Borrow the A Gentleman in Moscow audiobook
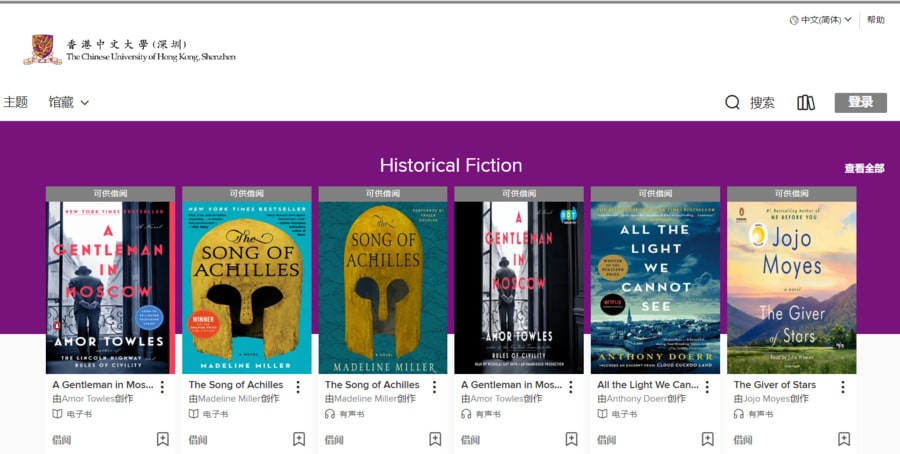Image resolution: width=900 pixels, height=454 pixels. click(x=470, y=440)
